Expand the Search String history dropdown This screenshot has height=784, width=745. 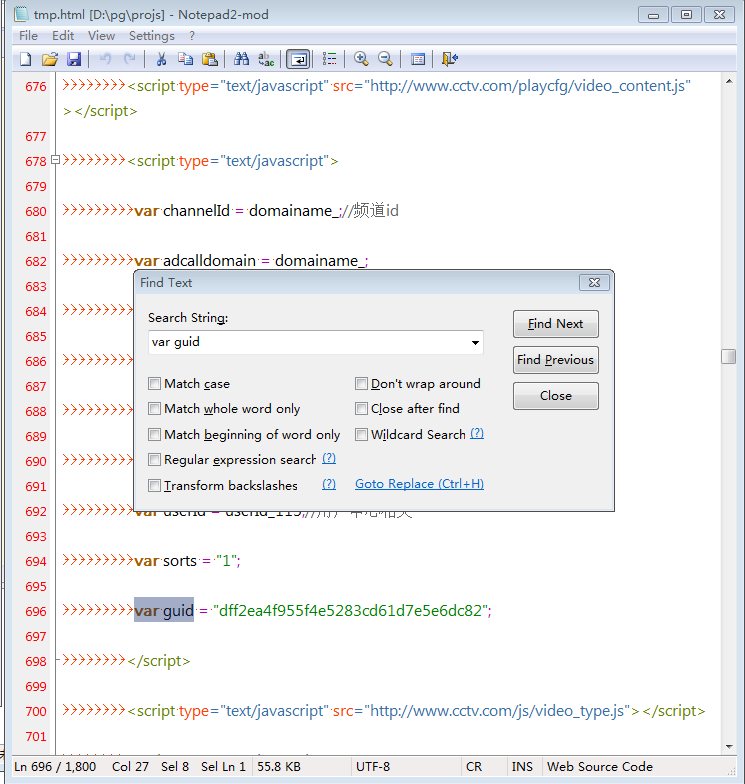tap(475, 342)
